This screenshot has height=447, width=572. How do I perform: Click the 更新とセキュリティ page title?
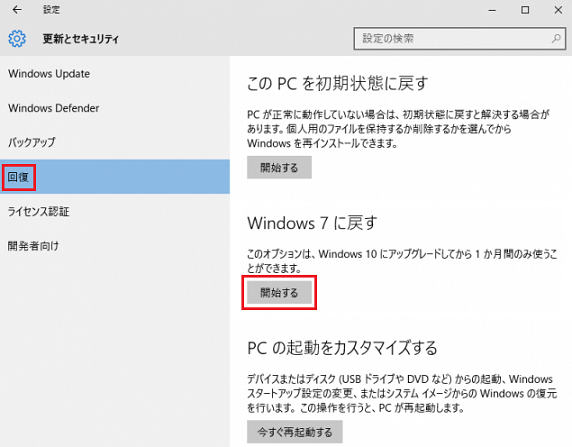[x=81, y=38]
